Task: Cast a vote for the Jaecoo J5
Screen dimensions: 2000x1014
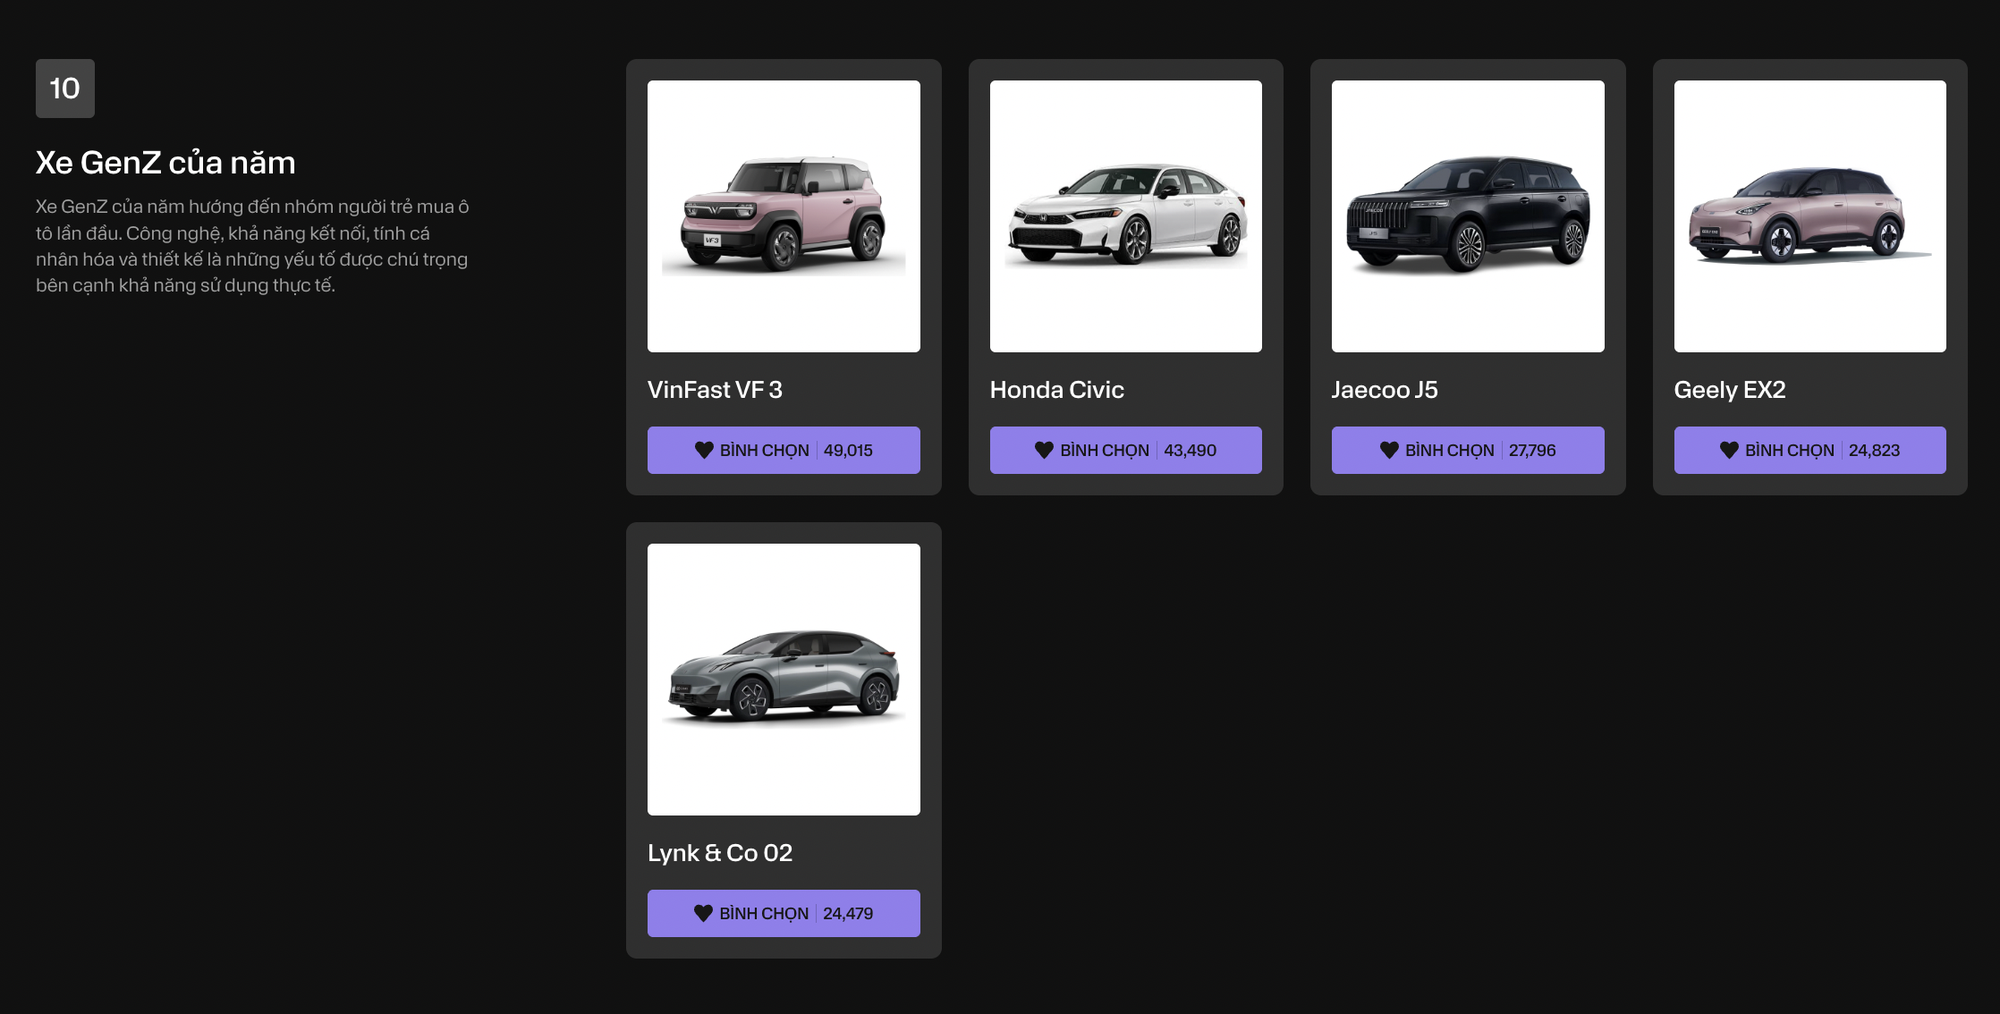Action: click(x=1467, y=450)
